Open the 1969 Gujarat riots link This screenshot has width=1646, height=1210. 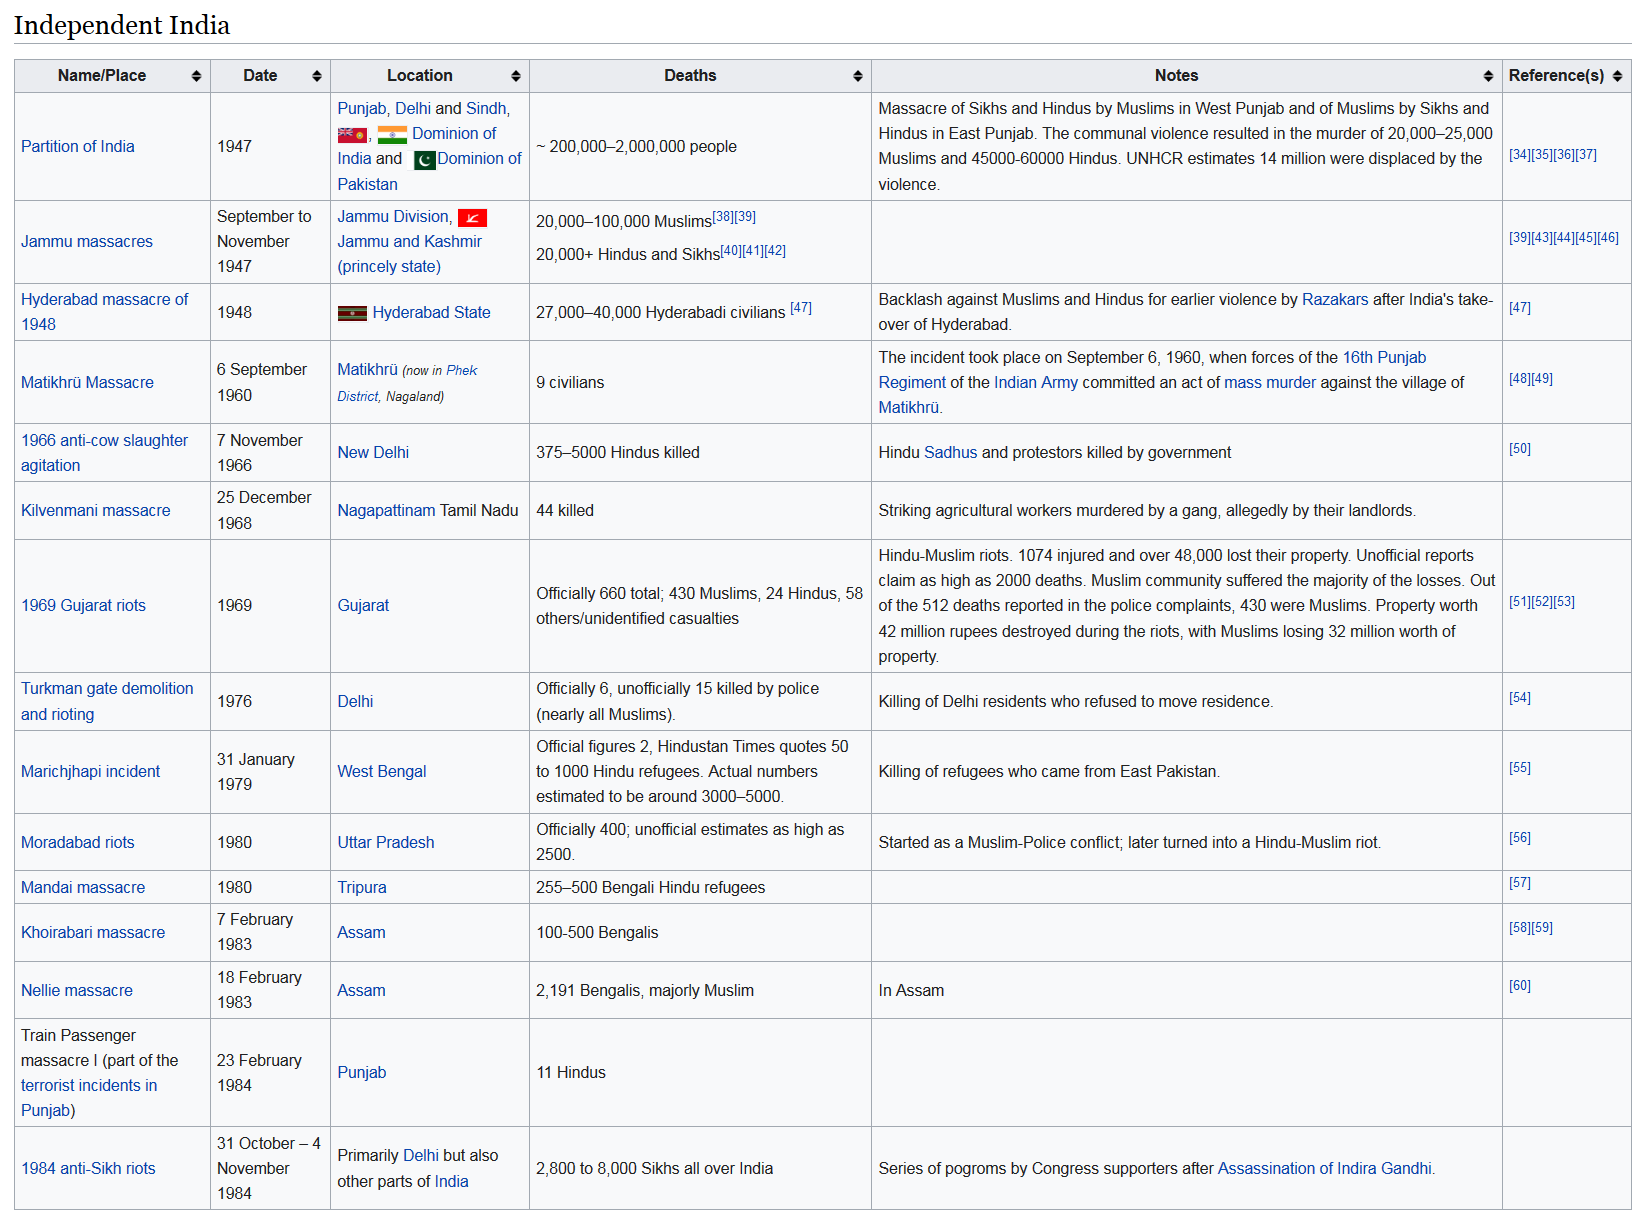click(83, 605)
